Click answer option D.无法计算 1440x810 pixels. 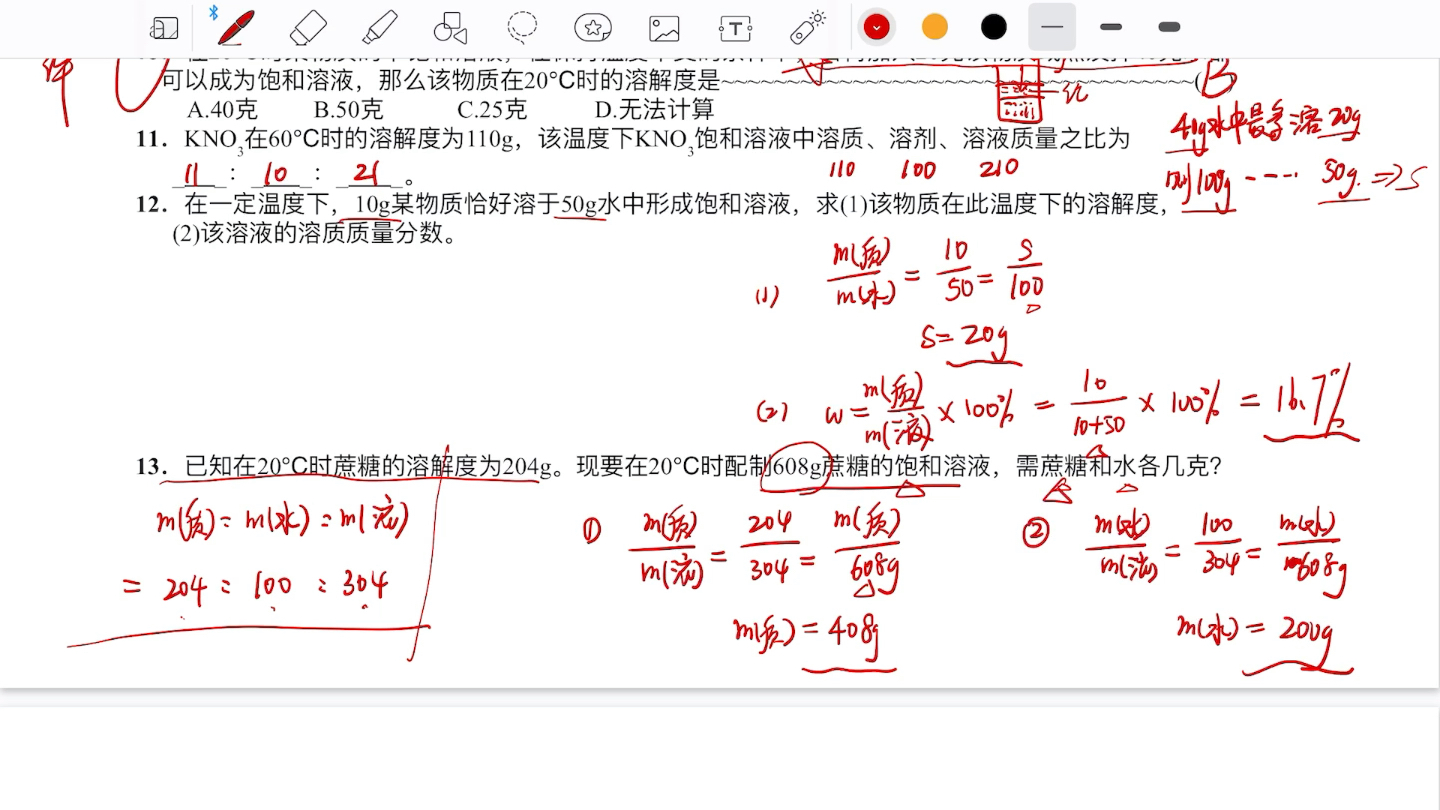click(654, 109)
